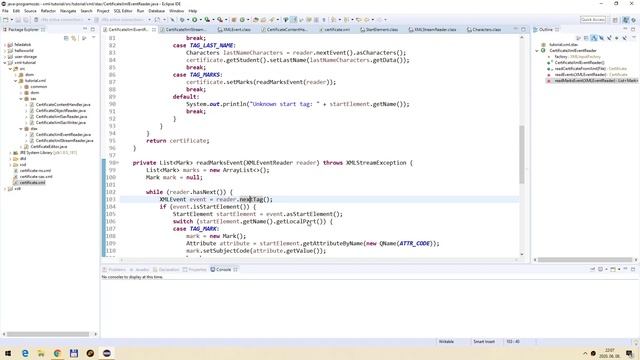The width and height of the screenshot is (640, 360).
Task: Switch to the certificate.xml editor tab
Action: (x=334, y=30)
